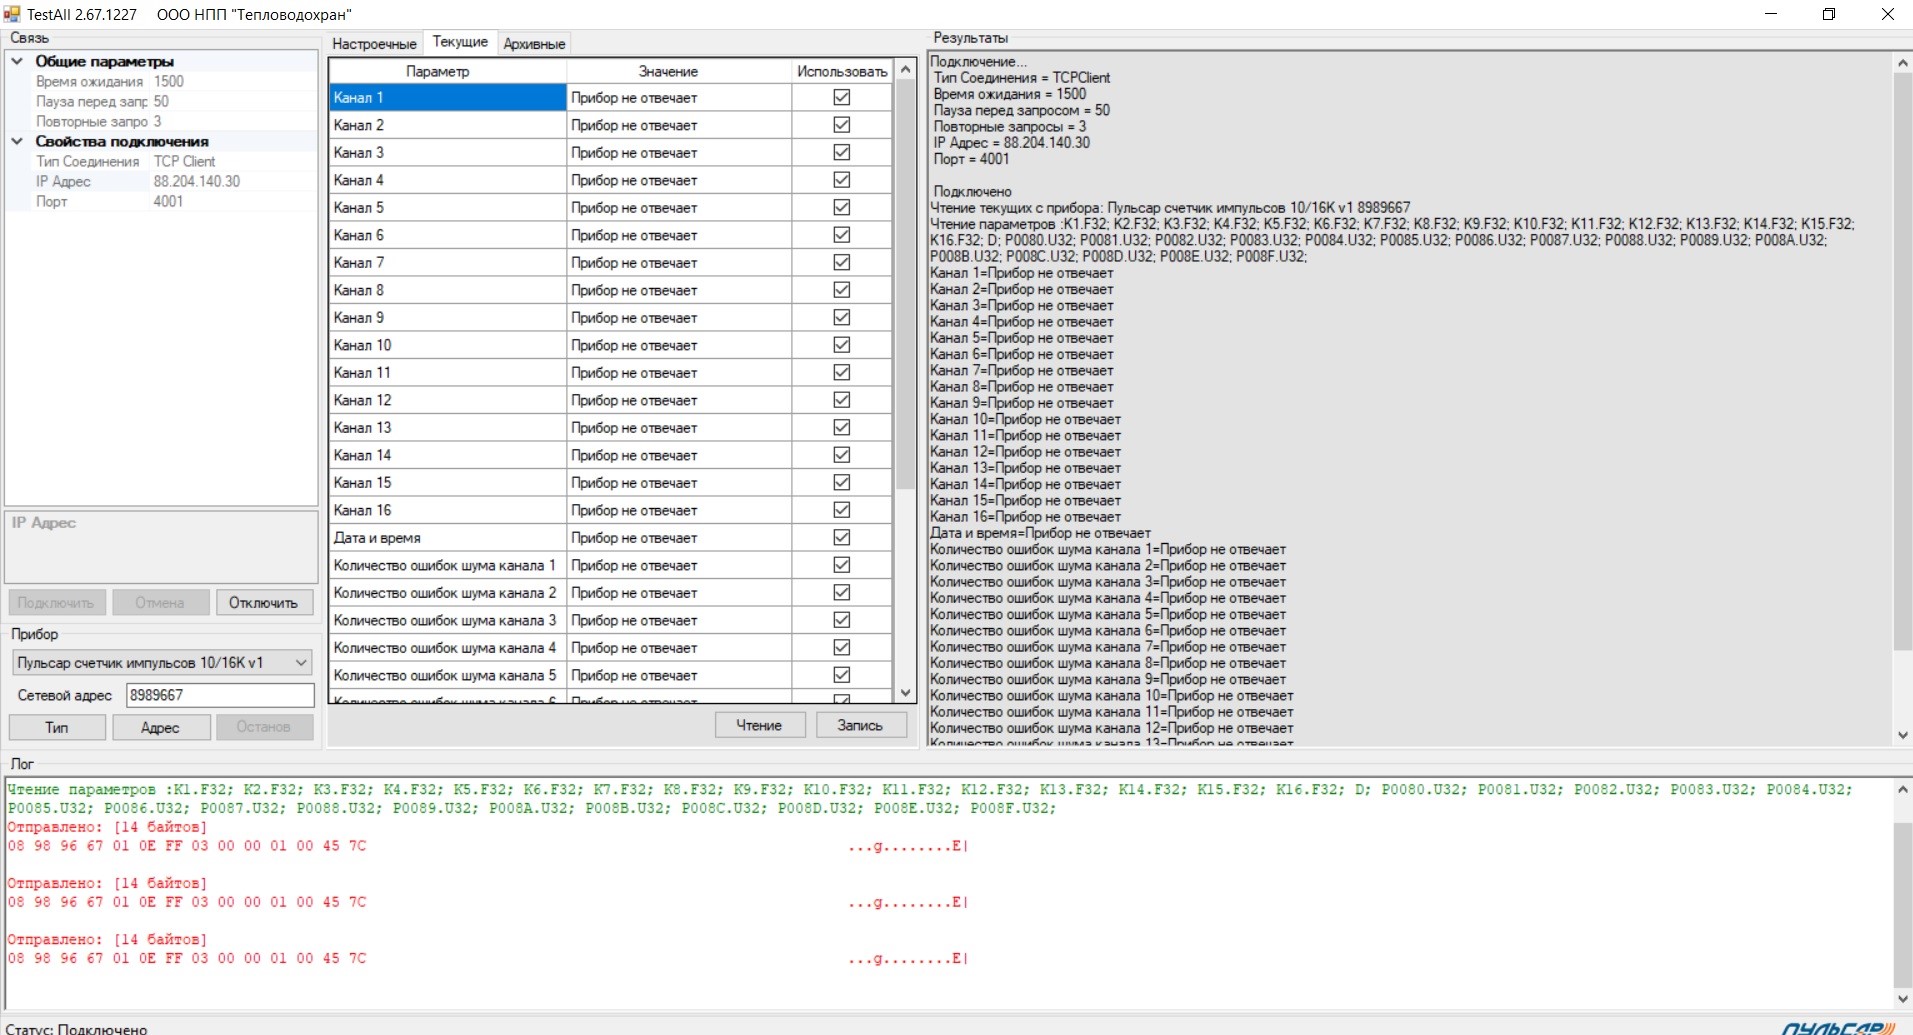Collapse the Свойства подключения section
Screen dimensions: 1913x1035
[x=17, y=141]
